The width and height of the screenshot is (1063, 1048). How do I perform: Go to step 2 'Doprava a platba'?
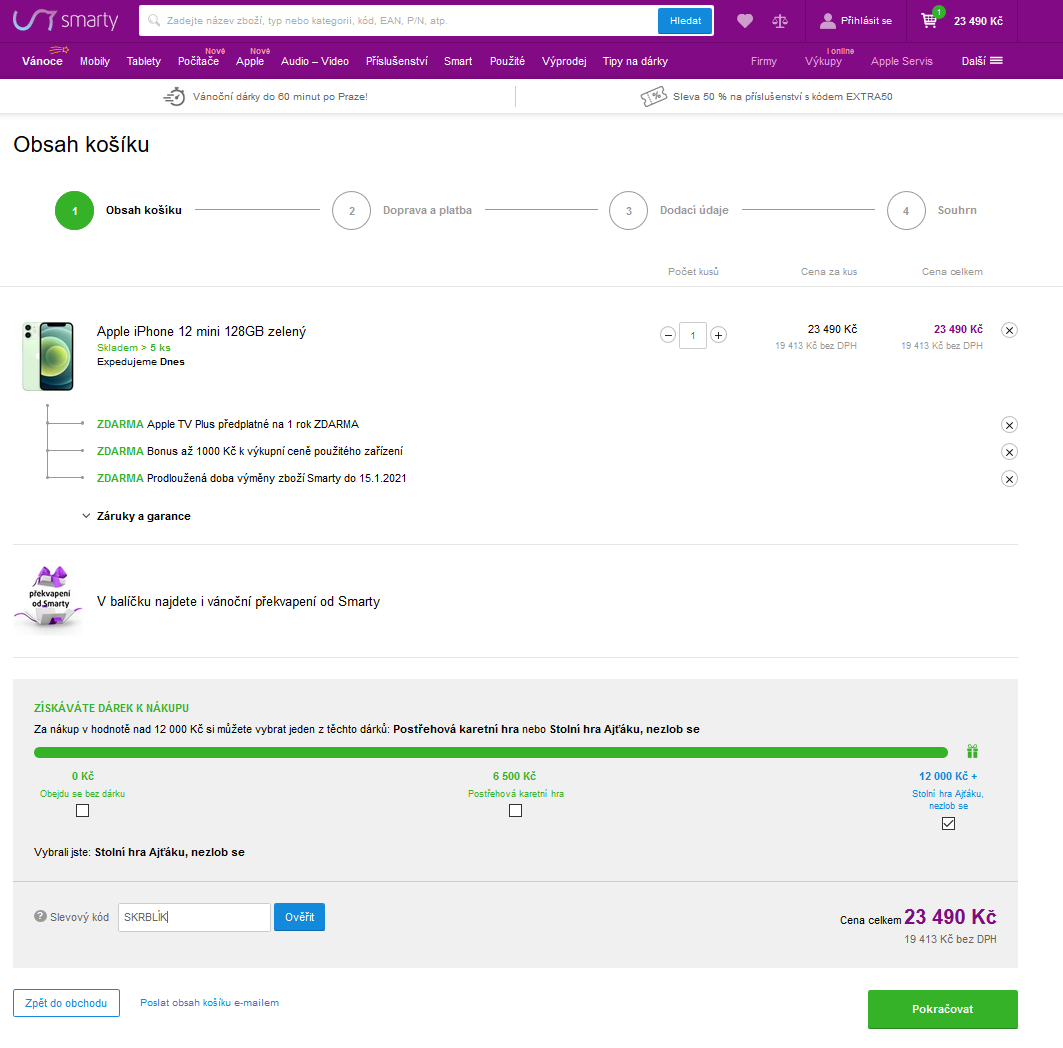point(402,210)
